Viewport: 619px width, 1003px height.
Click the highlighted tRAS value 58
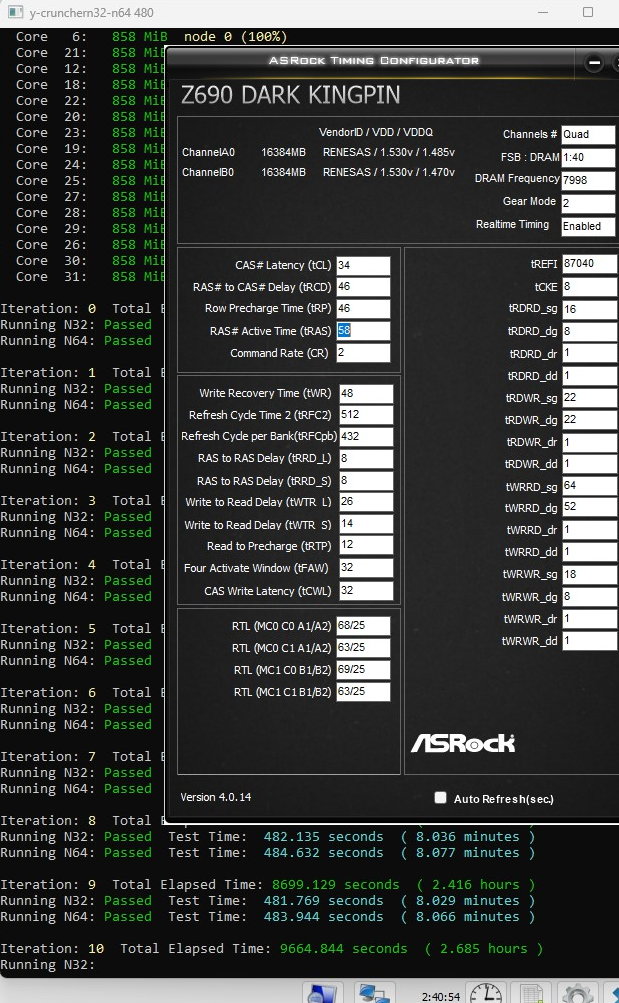point(363,331)
